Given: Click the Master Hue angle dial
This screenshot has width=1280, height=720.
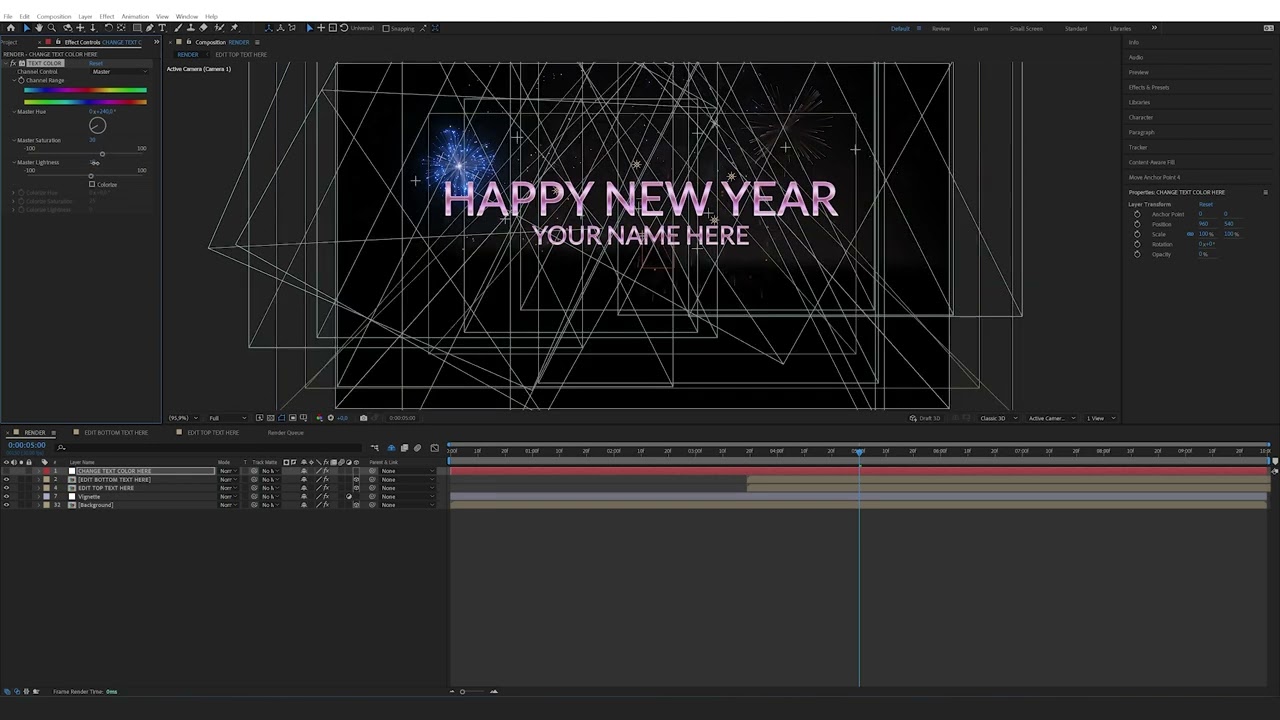Looking at the screenshot, I should [97, 126].
